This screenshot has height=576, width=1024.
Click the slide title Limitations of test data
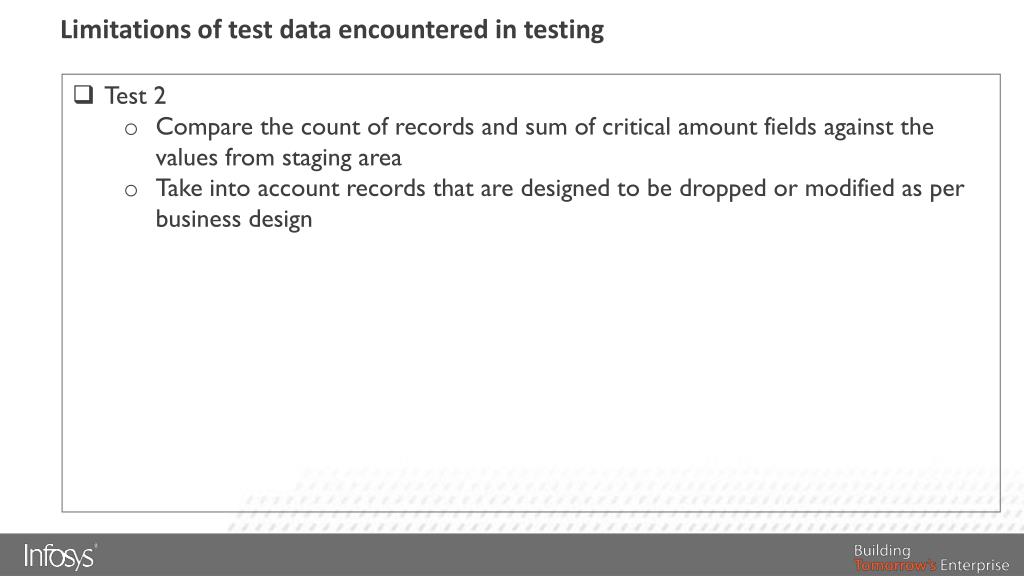[x=332, y=30]
